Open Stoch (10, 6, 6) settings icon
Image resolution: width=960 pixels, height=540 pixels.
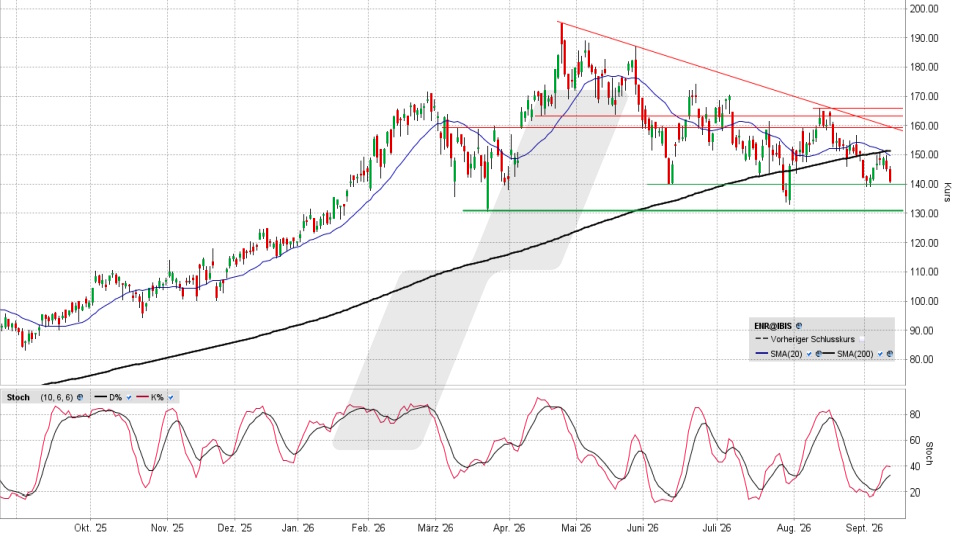(x=80, y=397)
